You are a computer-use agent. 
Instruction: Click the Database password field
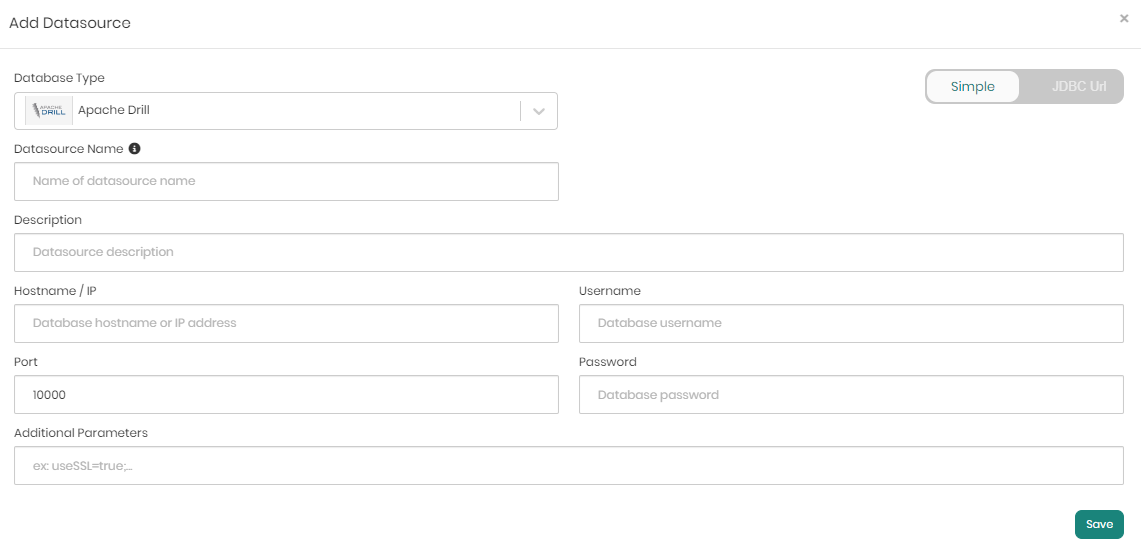point(851,395)
